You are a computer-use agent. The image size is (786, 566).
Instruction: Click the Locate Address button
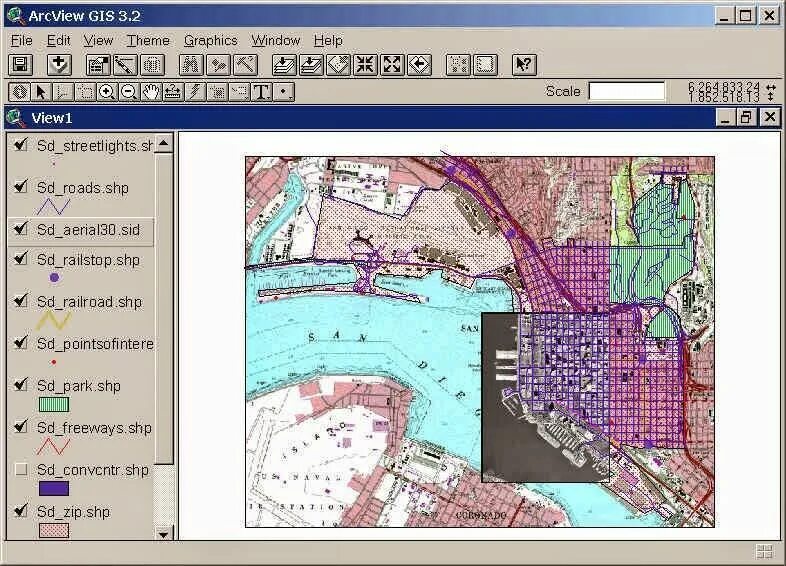click(x=218, y=65)
